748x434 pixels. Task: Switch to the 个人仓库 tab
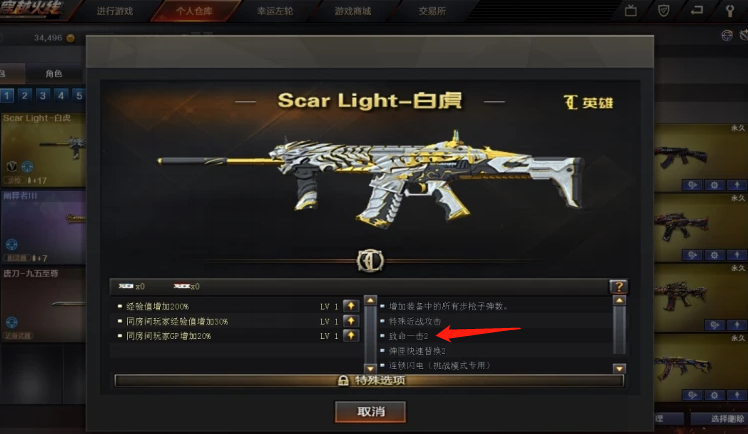[194, 11]
